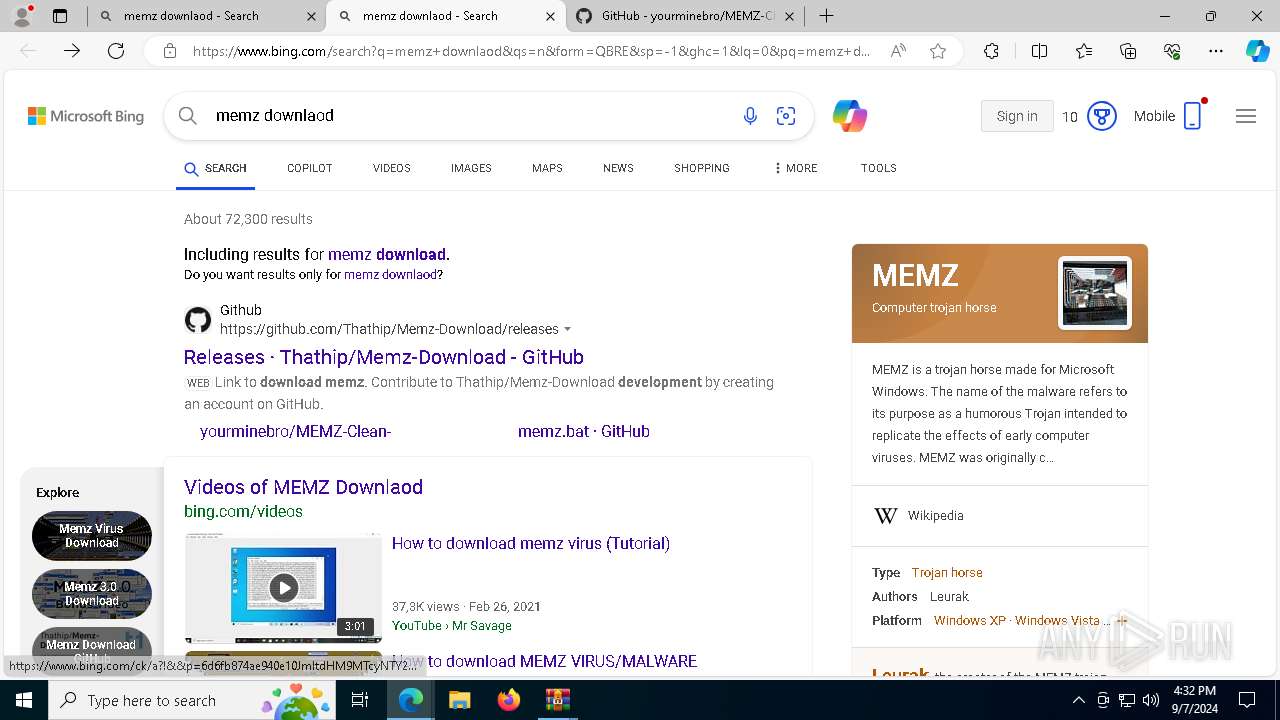Screen dimensions: 1280x720
Task: Search only for 'memz downlaod' link
Action: (x=390, y=274)
